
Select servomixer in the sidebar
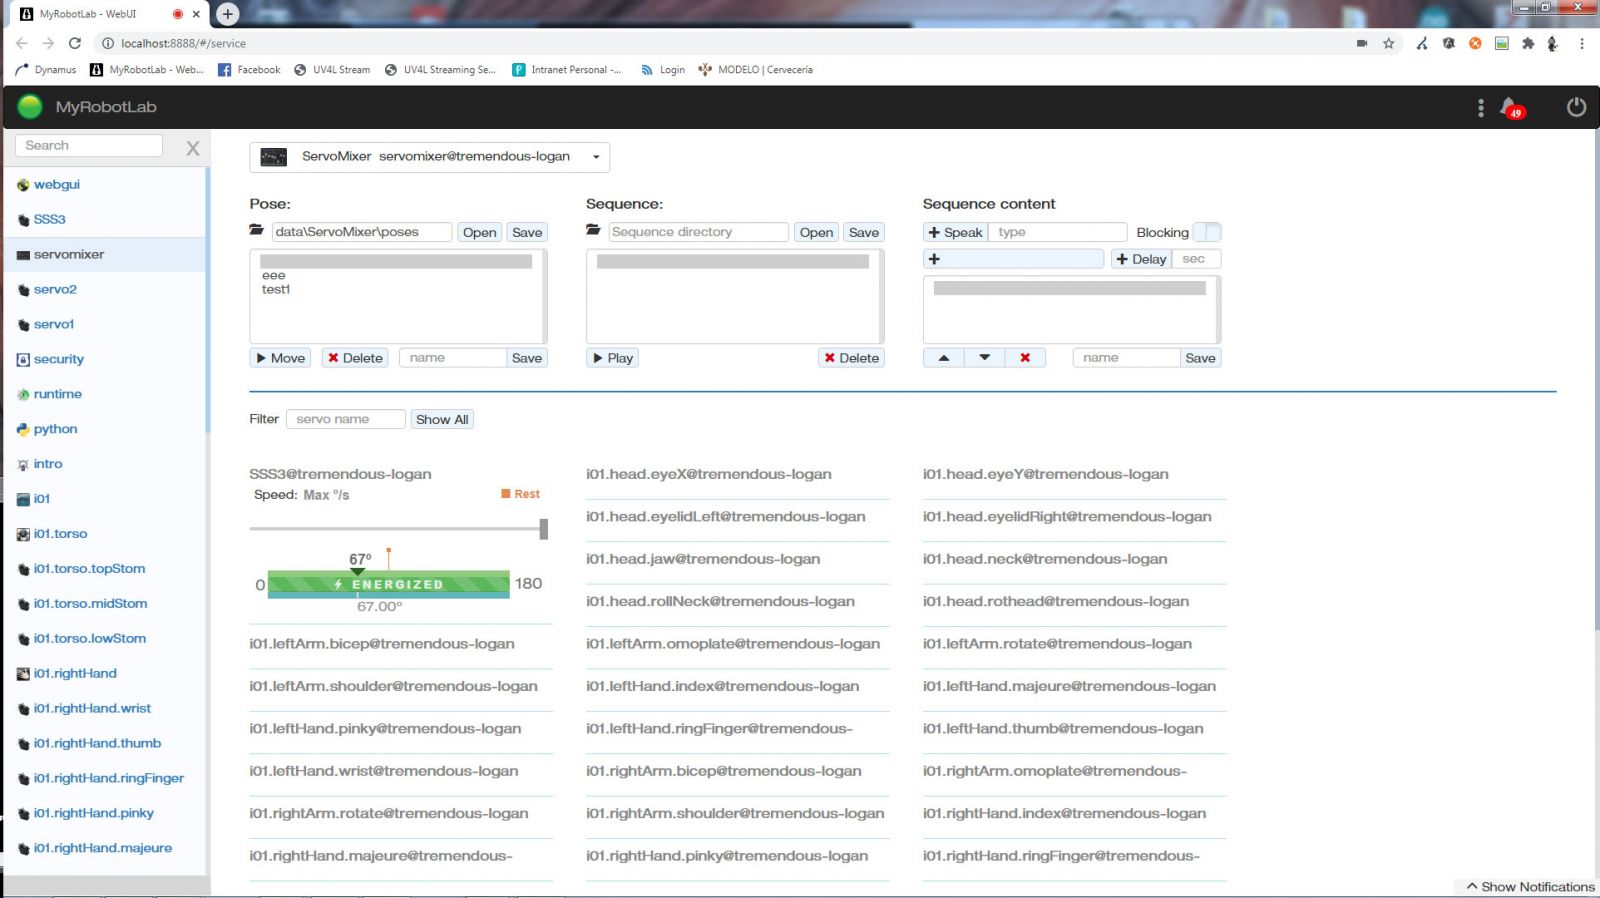click(69, 254)
